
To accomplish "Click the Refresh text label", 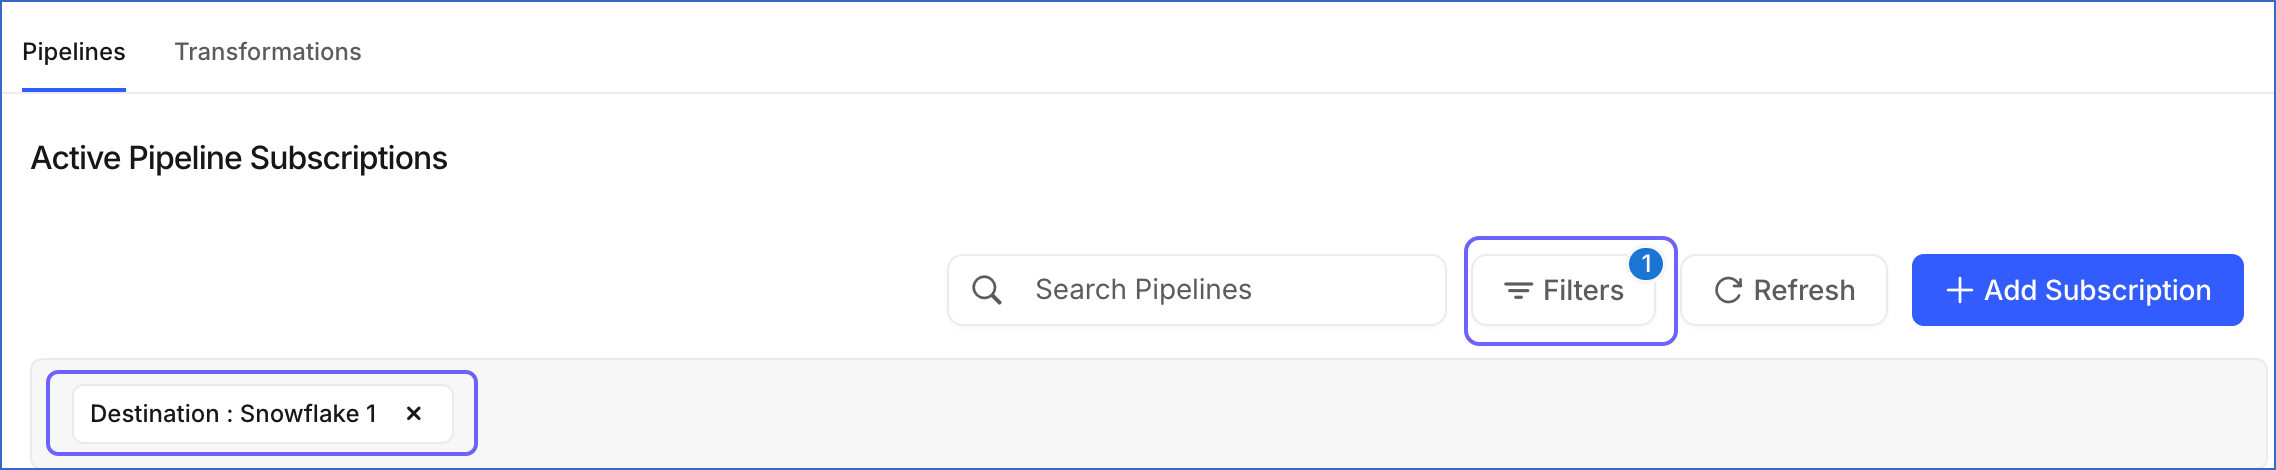I will pos(1804,291).
